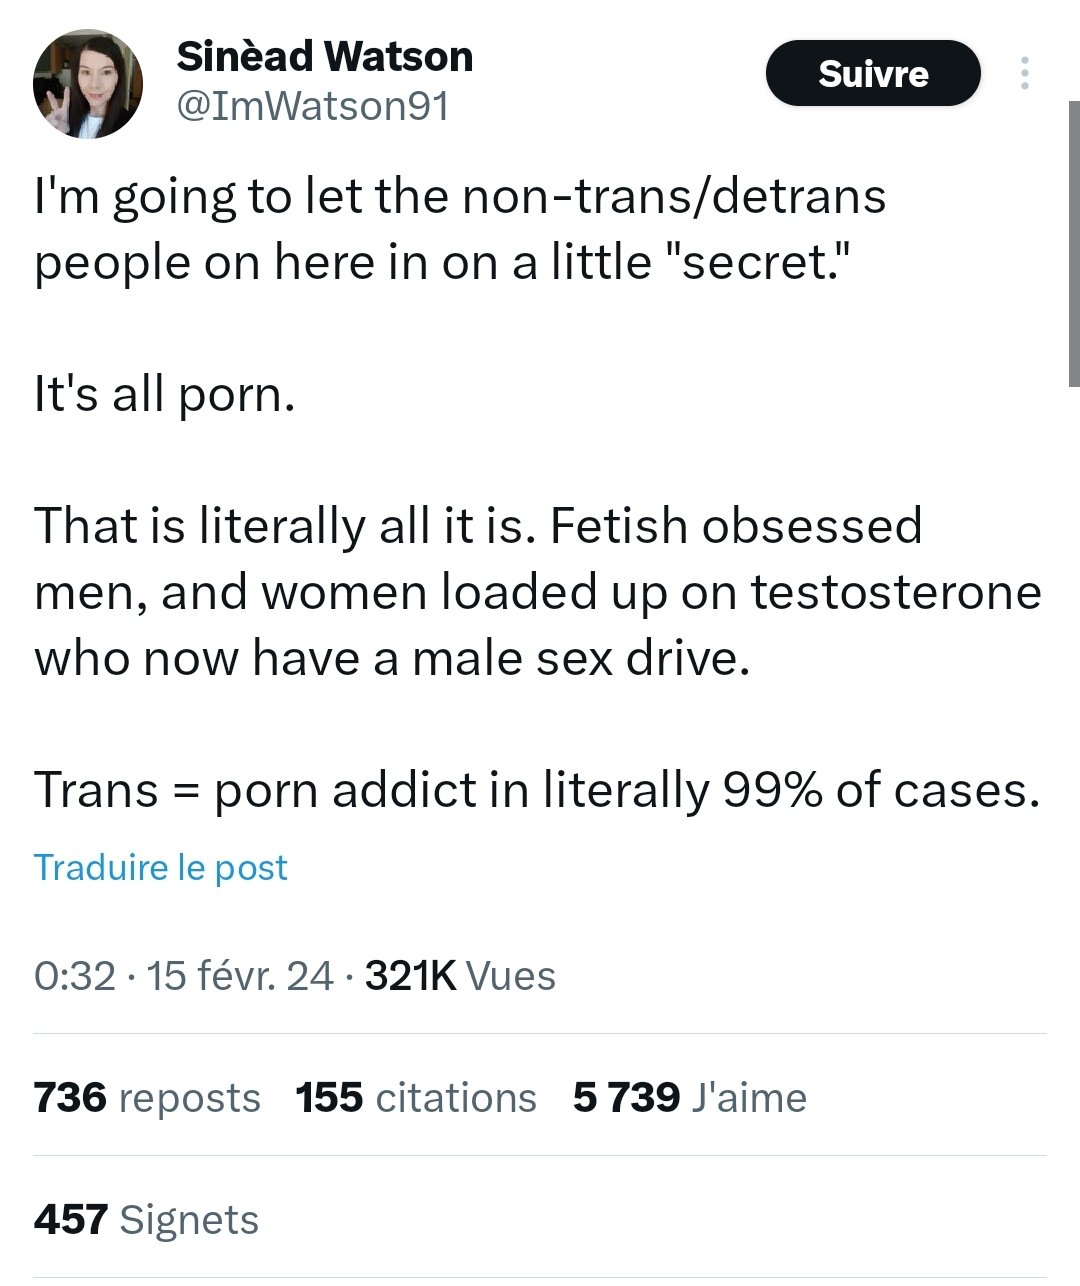
Task: Click the word reposts label
Action: (189, 1098)
